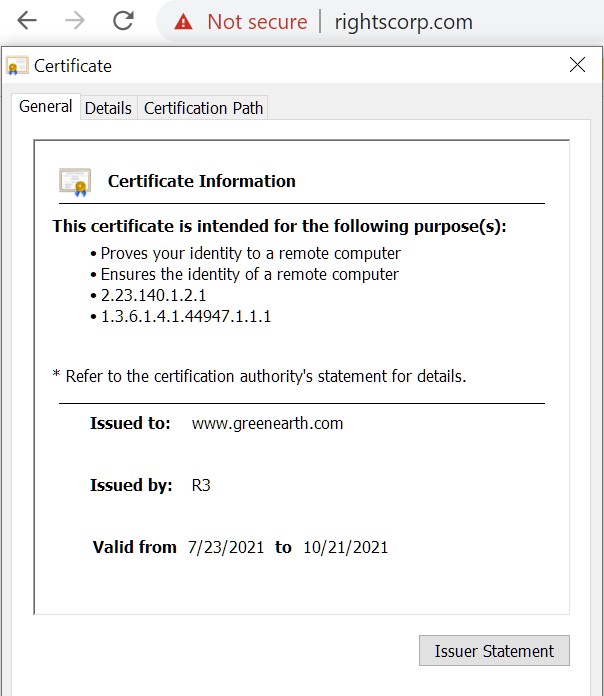Click 'Ensures the identity of a remote computer'
The width and height of the screenshot is (604, 696).
249,274
